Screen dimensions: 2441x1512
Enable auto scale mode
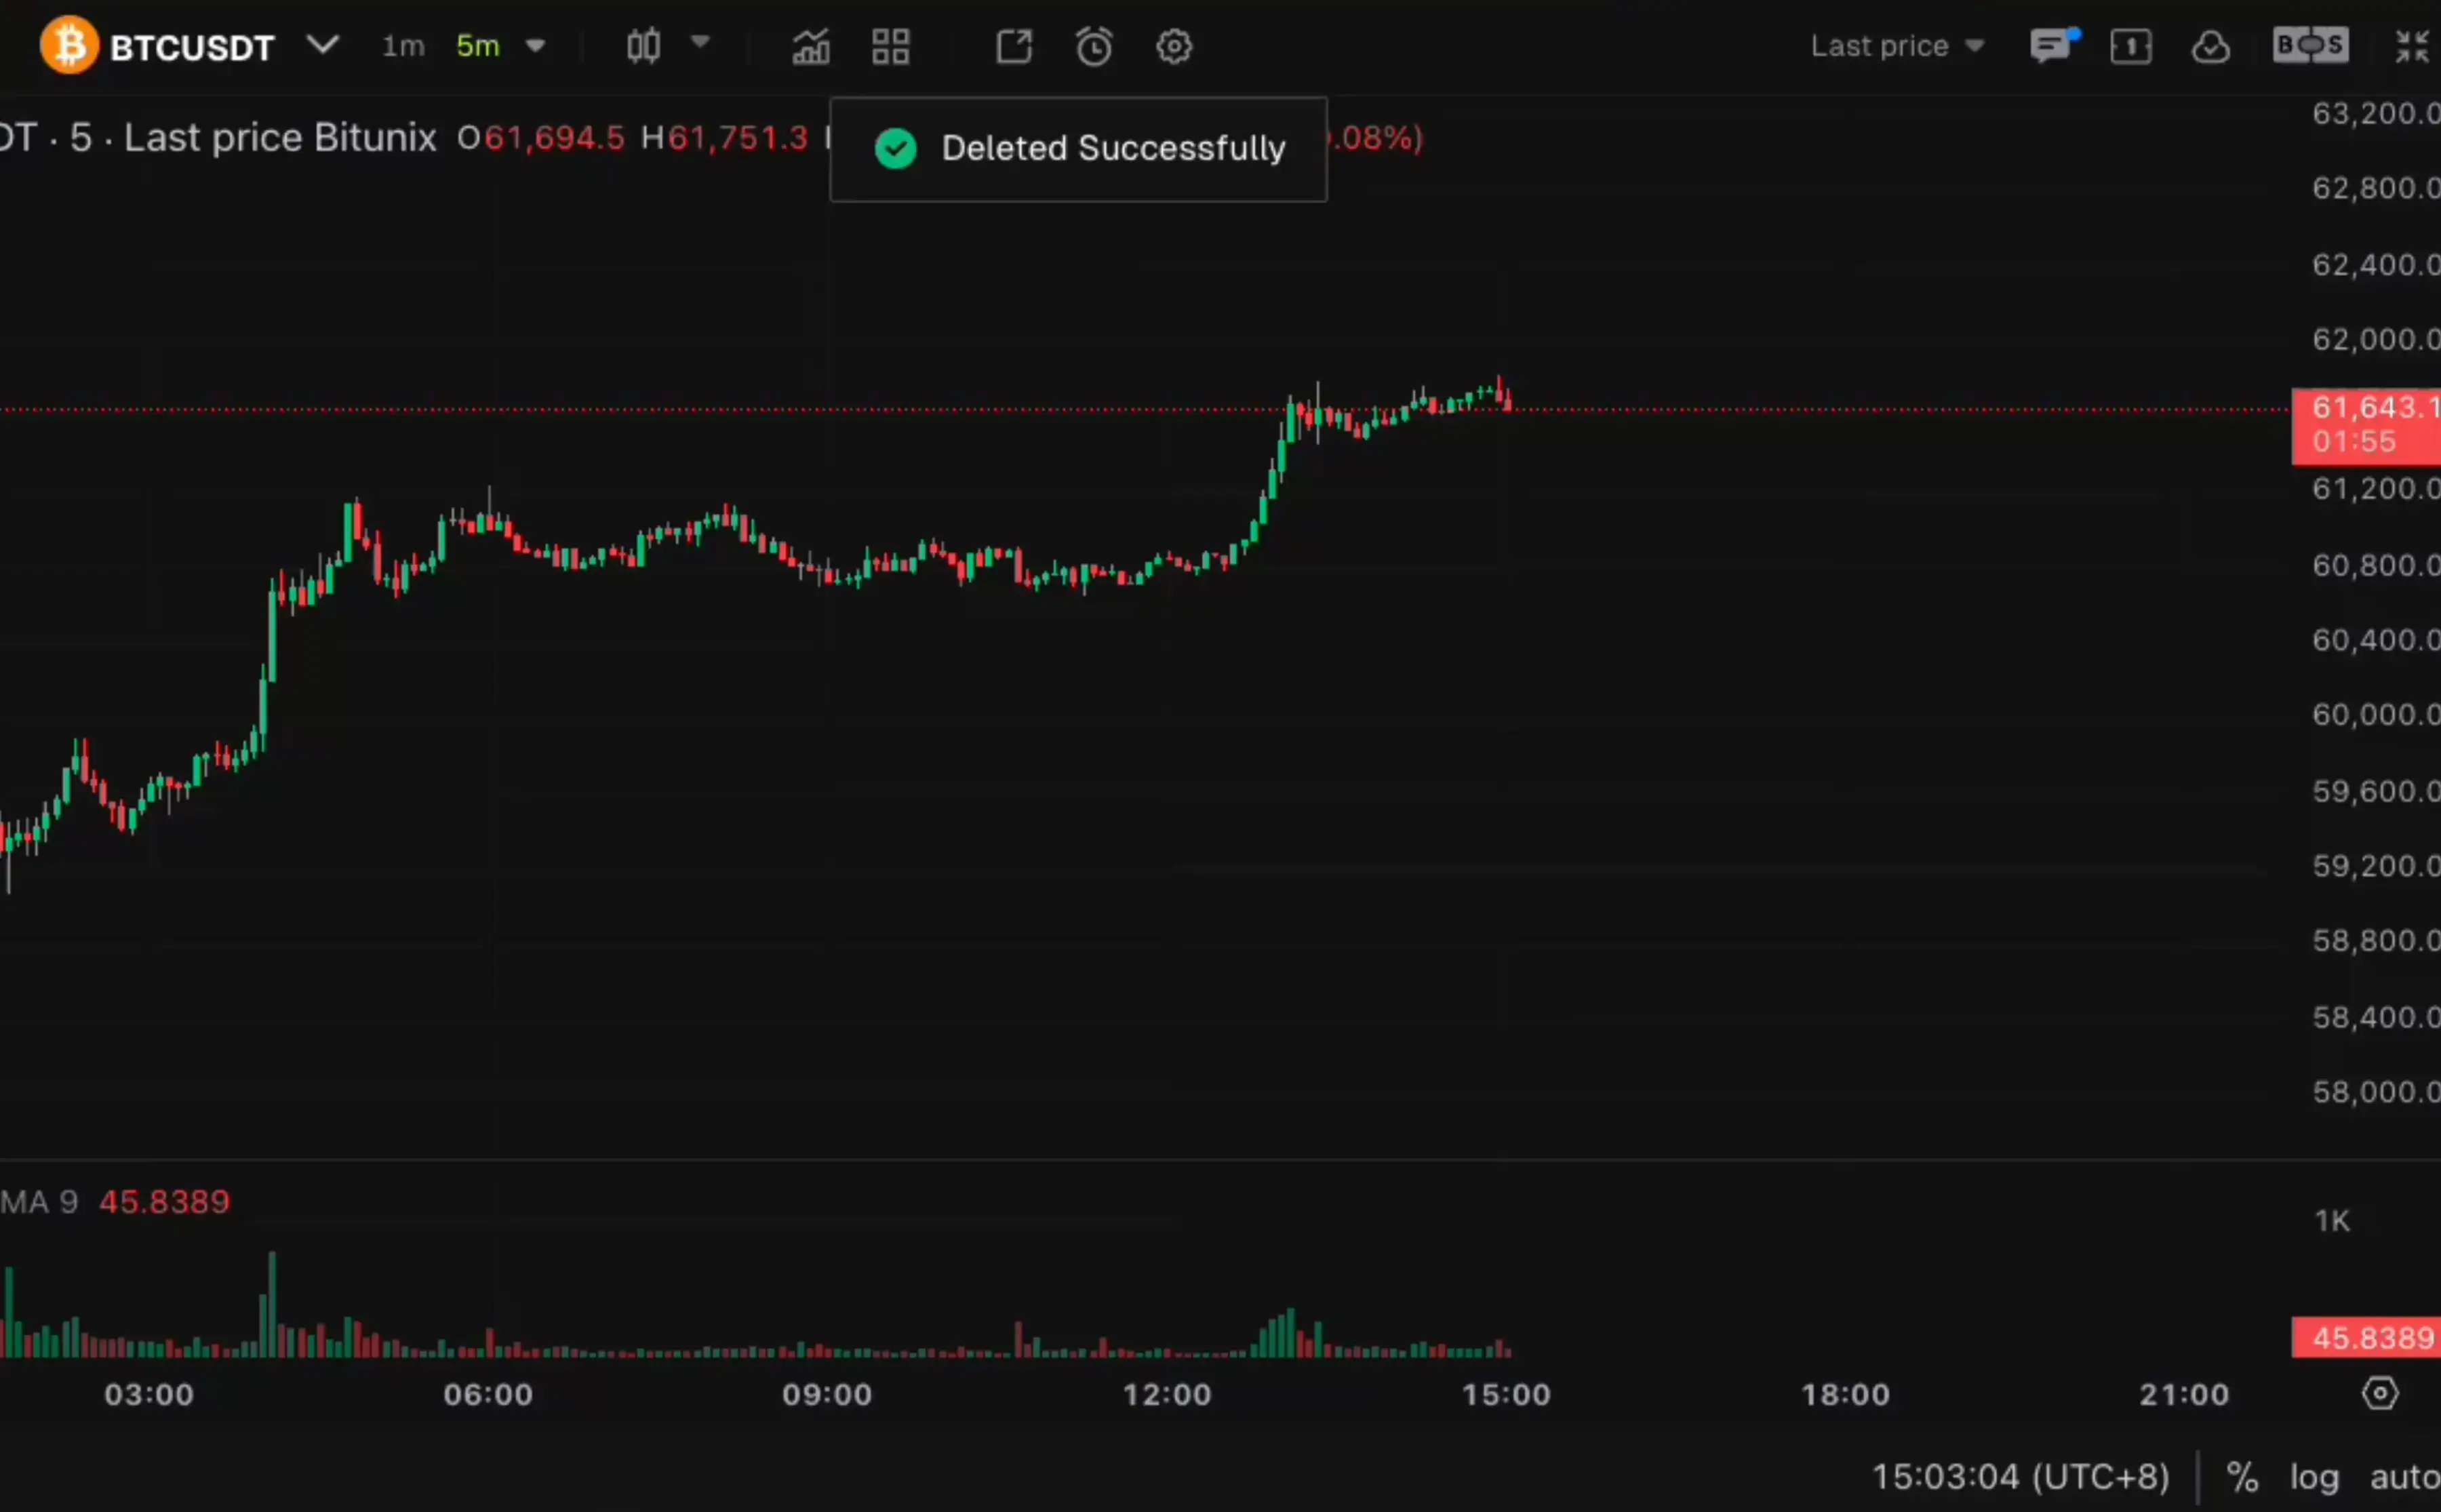[x=2405, y=1478]
